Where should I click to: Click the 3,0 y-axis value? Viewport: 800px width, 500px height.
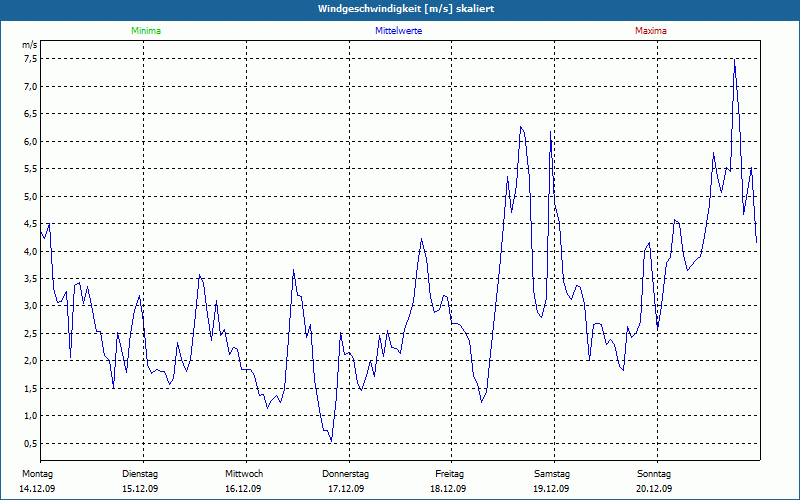point(31,306)
